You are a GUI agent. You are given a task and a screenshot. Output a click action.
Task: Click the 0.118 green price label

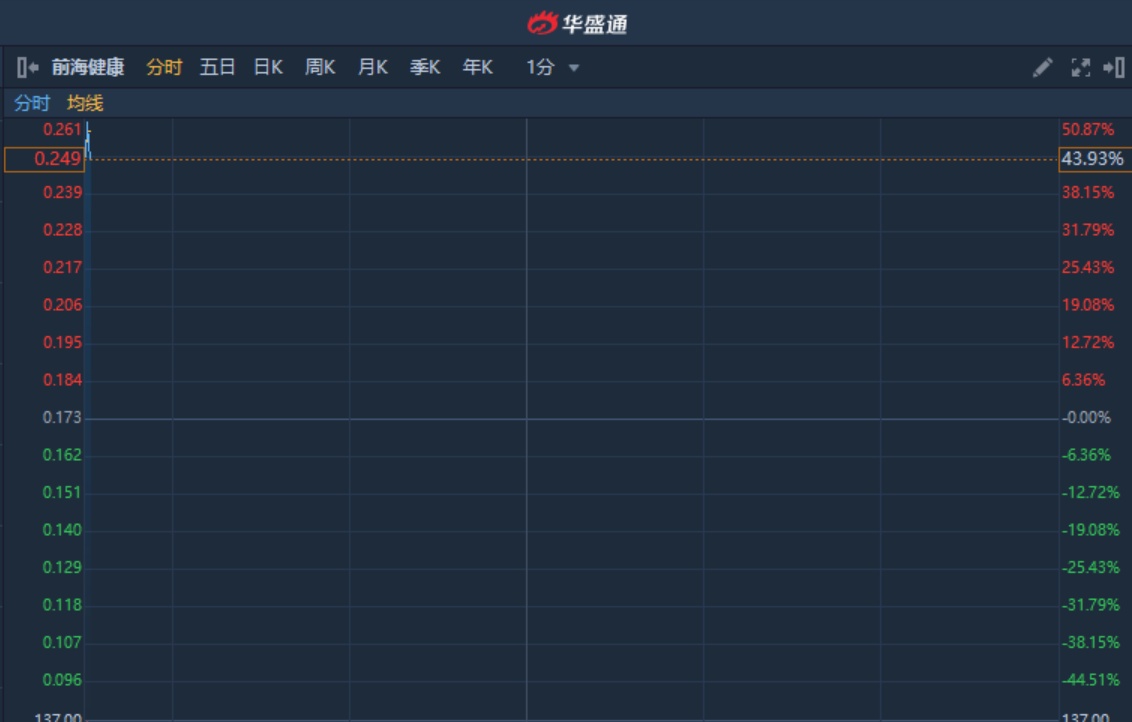(62, 605)
